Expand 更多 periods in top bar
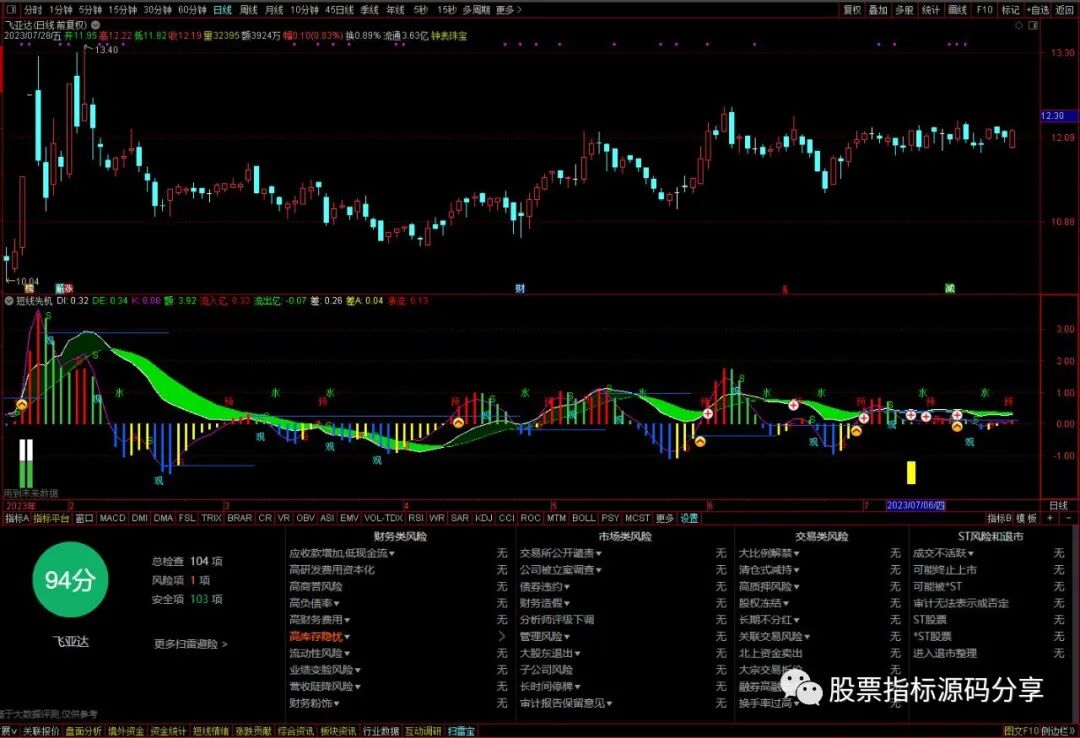The image size is (1080, 738). coord(508,10)
